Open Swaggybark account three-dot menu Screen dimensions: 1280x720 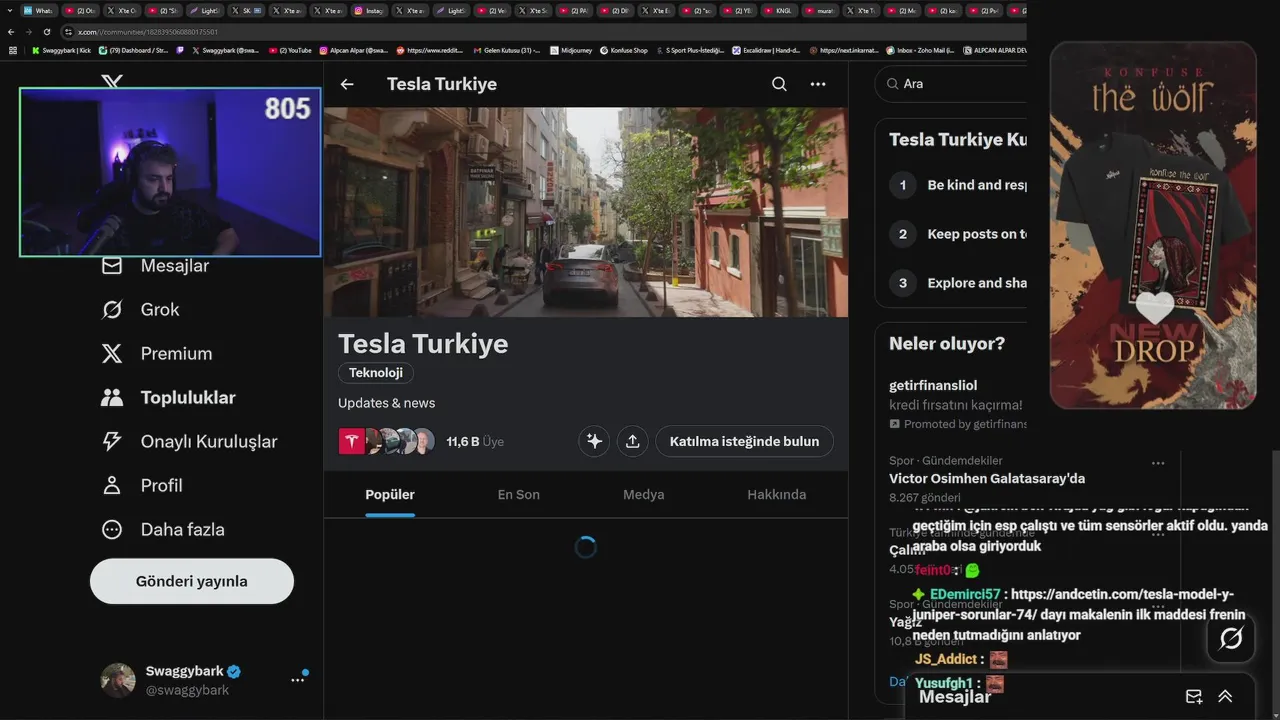click(x=297, y=679)
